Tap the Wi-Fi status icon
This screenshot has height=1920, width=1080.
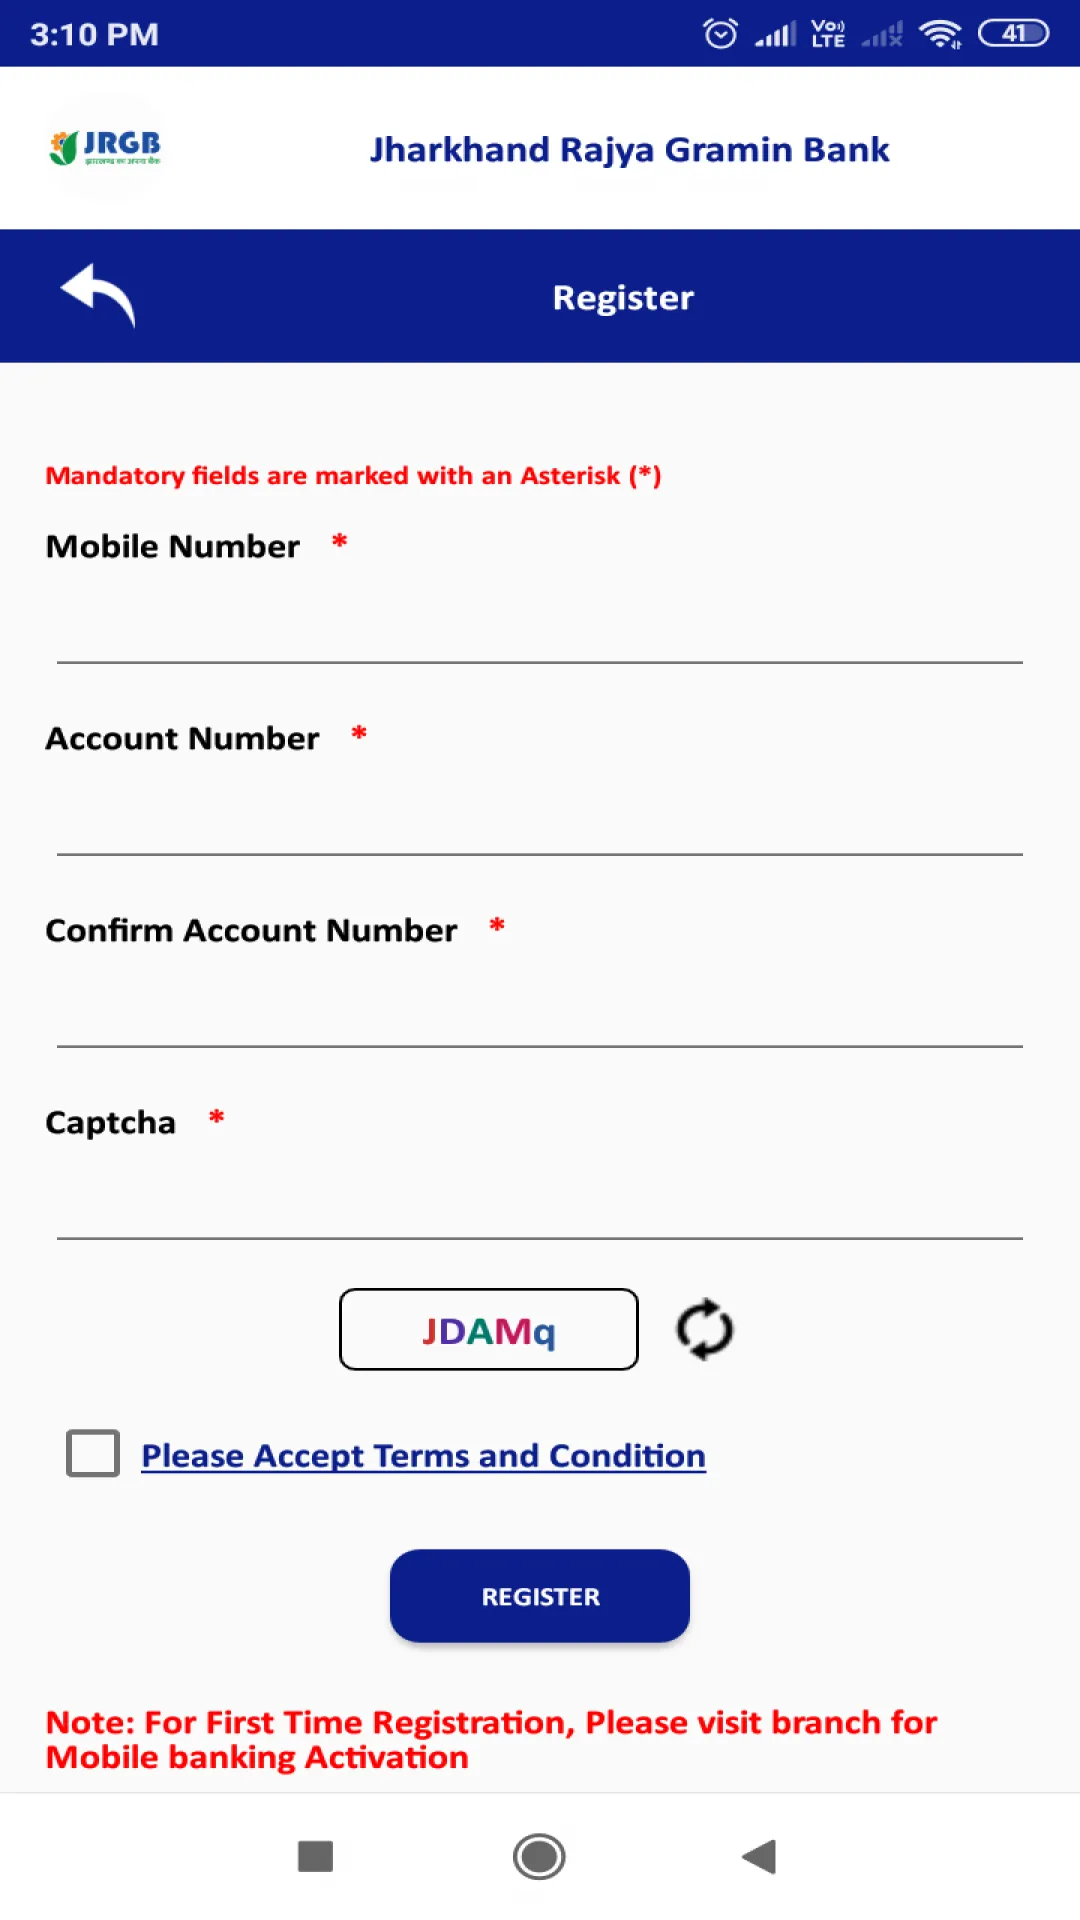point(940,34)
